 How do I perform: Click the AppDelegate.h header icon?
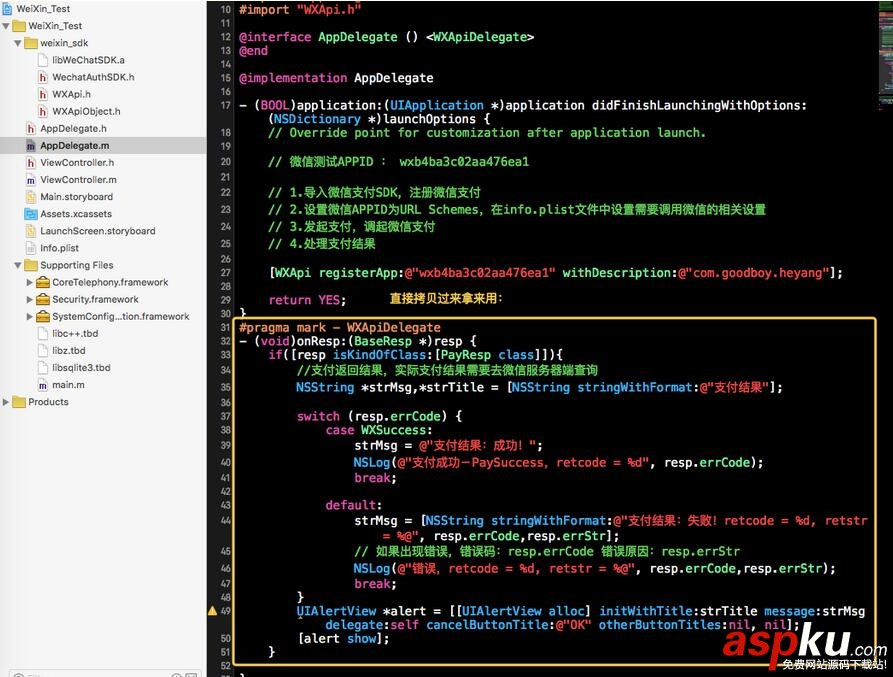point(31,129)
